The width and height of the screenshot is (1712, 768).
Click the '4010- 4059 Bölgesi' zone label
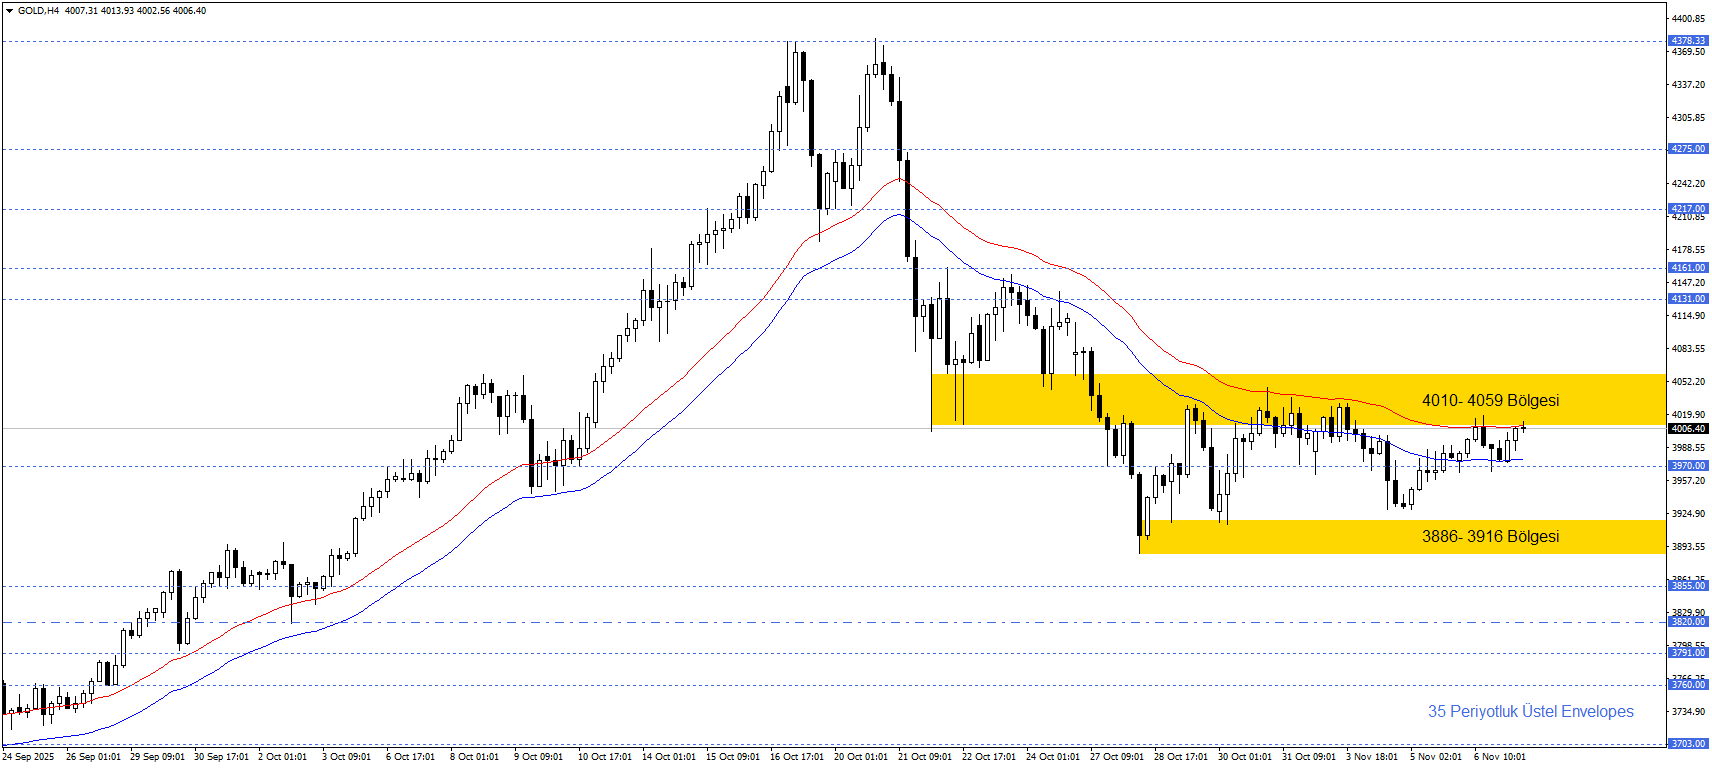click(1490, 400)
